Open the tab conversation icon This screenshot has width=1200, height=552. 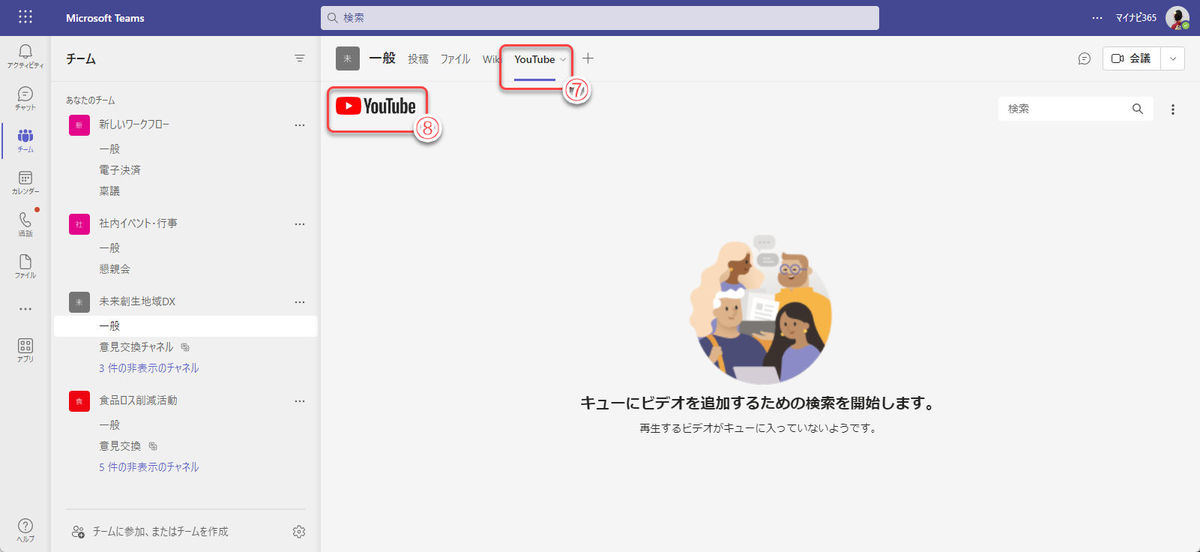click(x=1084, y=59)
